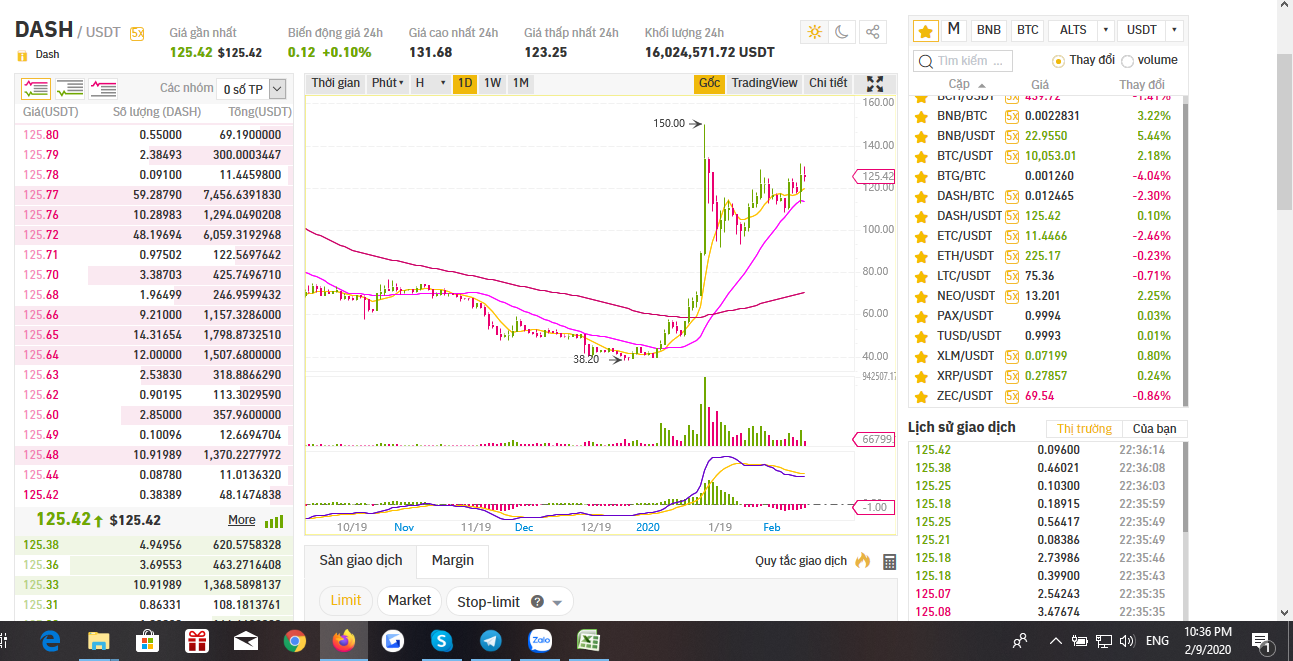This screenshot has width=1293, height=661.
Task: Select 1W chart interval
Action: pyautogui.click(x=492, y=83)
